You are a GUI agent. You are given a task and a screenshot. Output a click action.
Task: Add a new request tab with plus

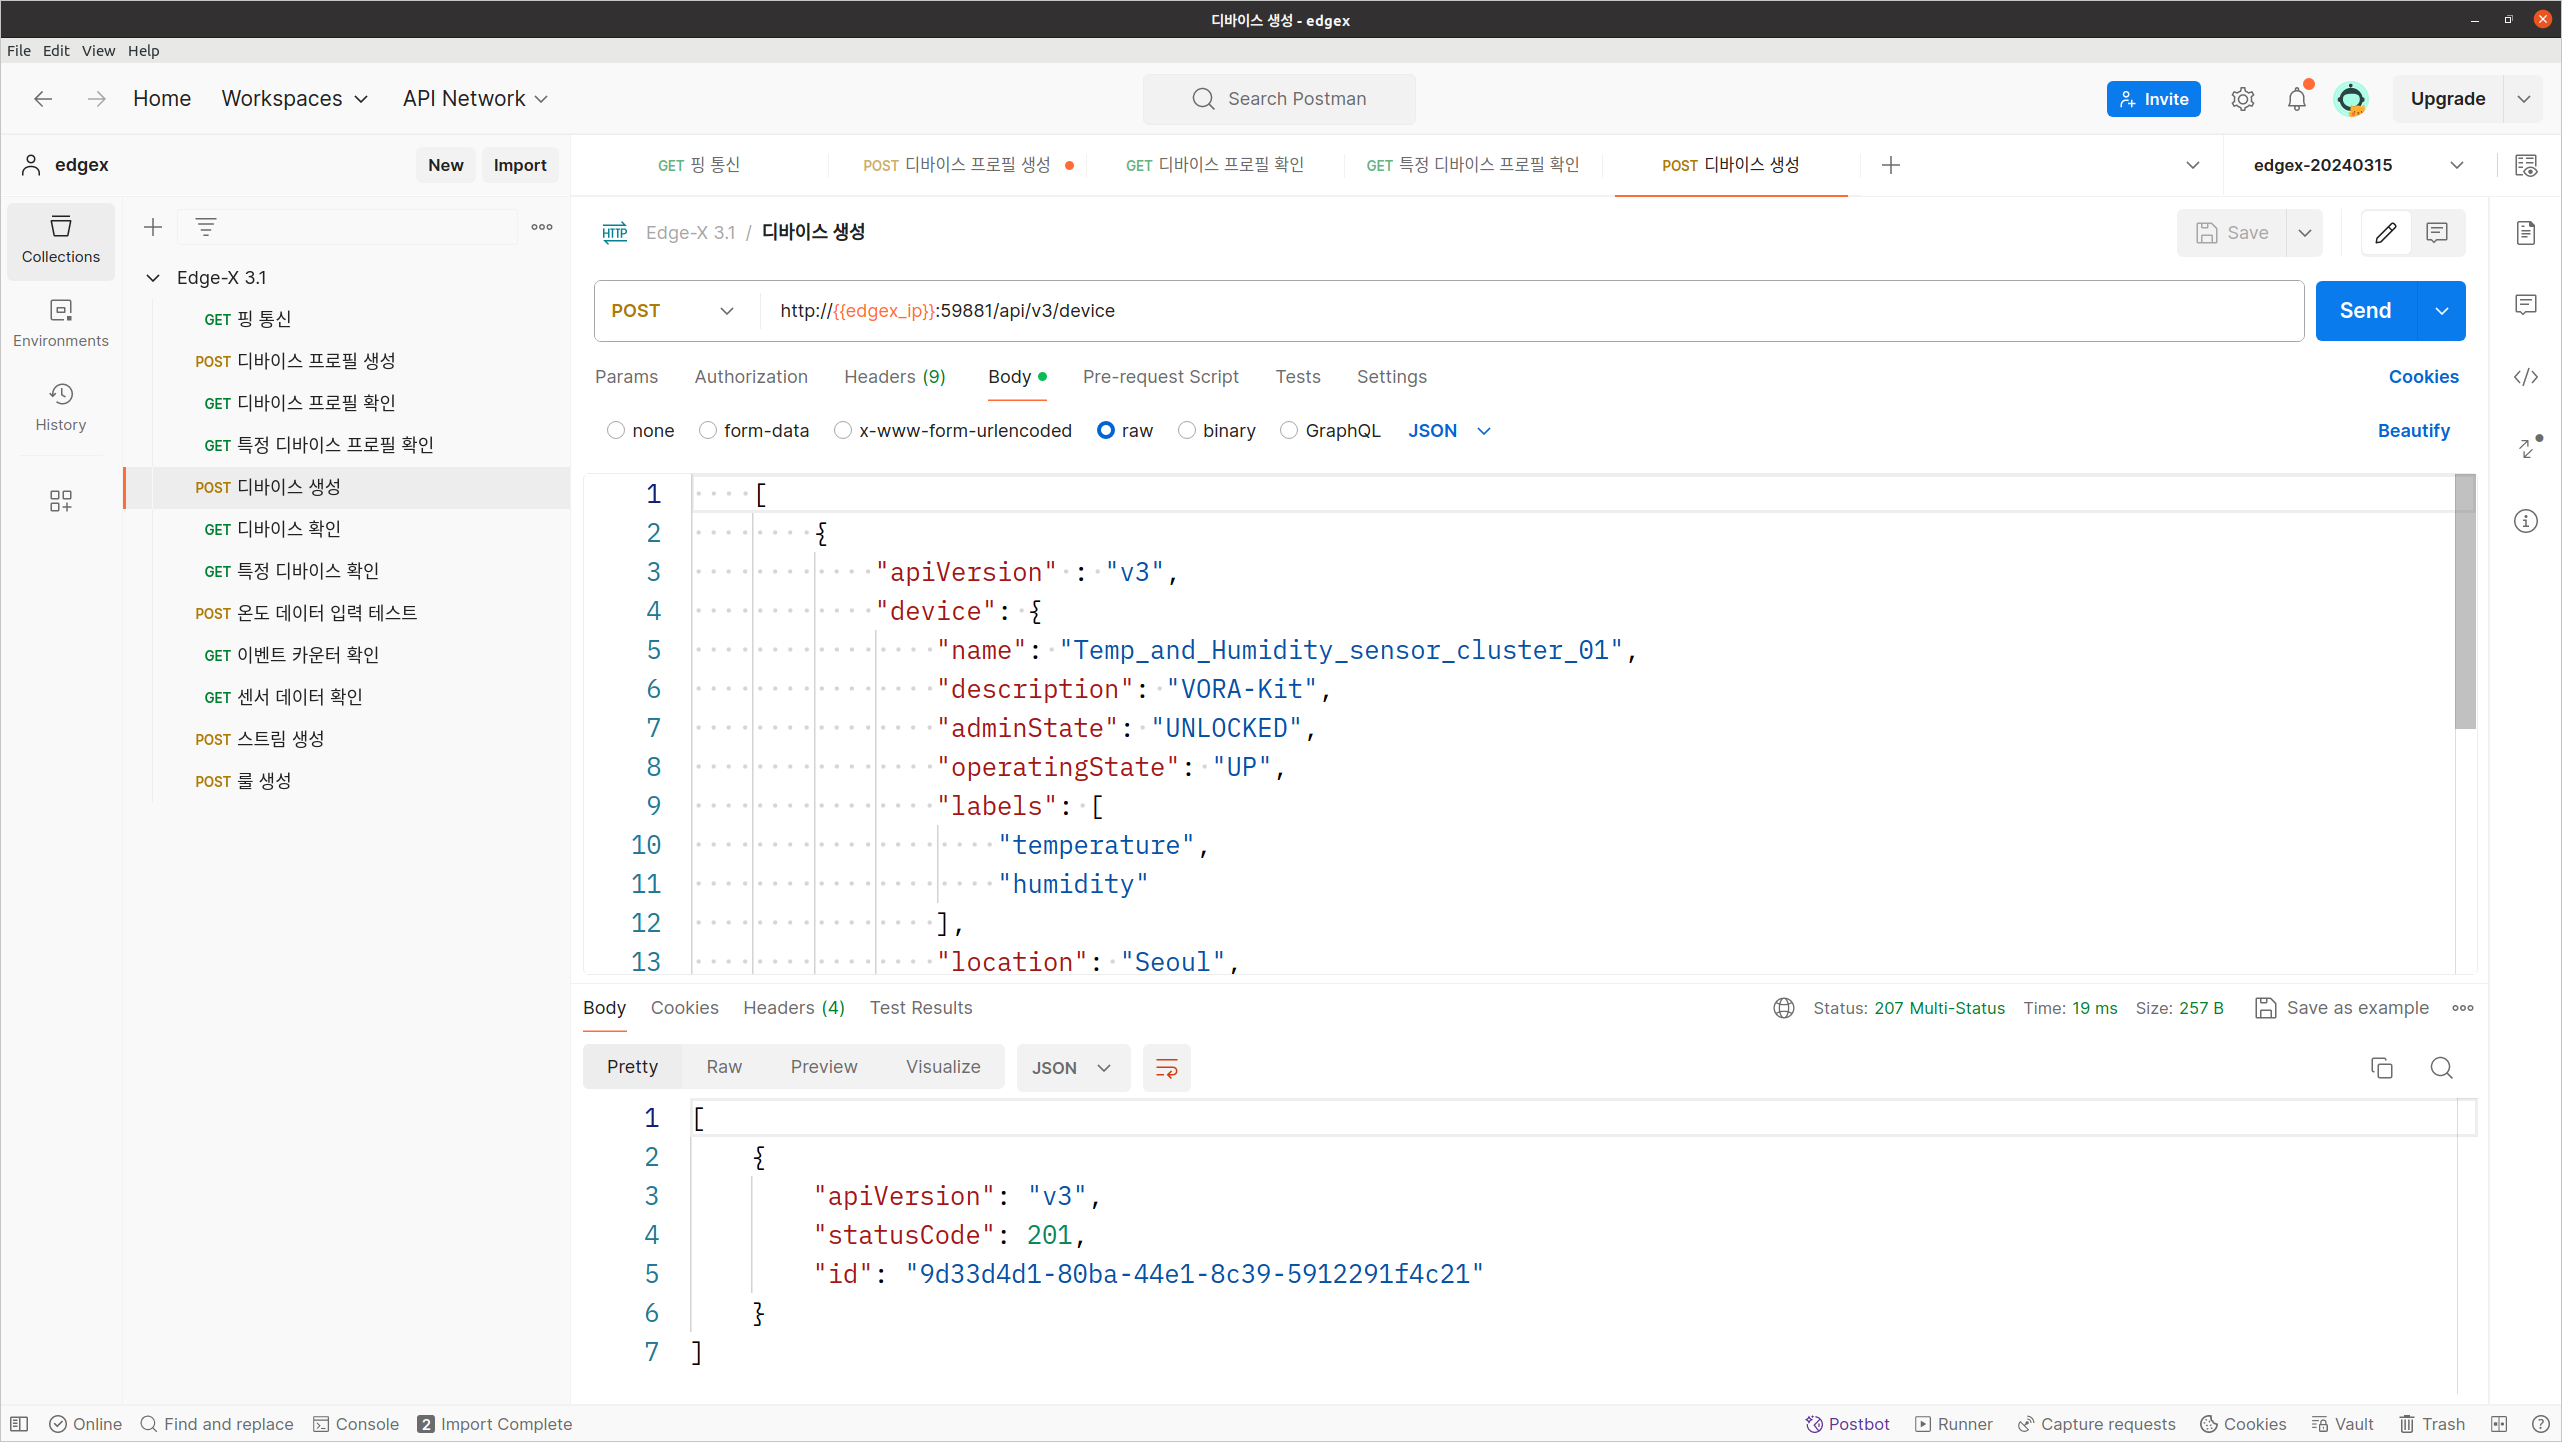(1890, 165)
